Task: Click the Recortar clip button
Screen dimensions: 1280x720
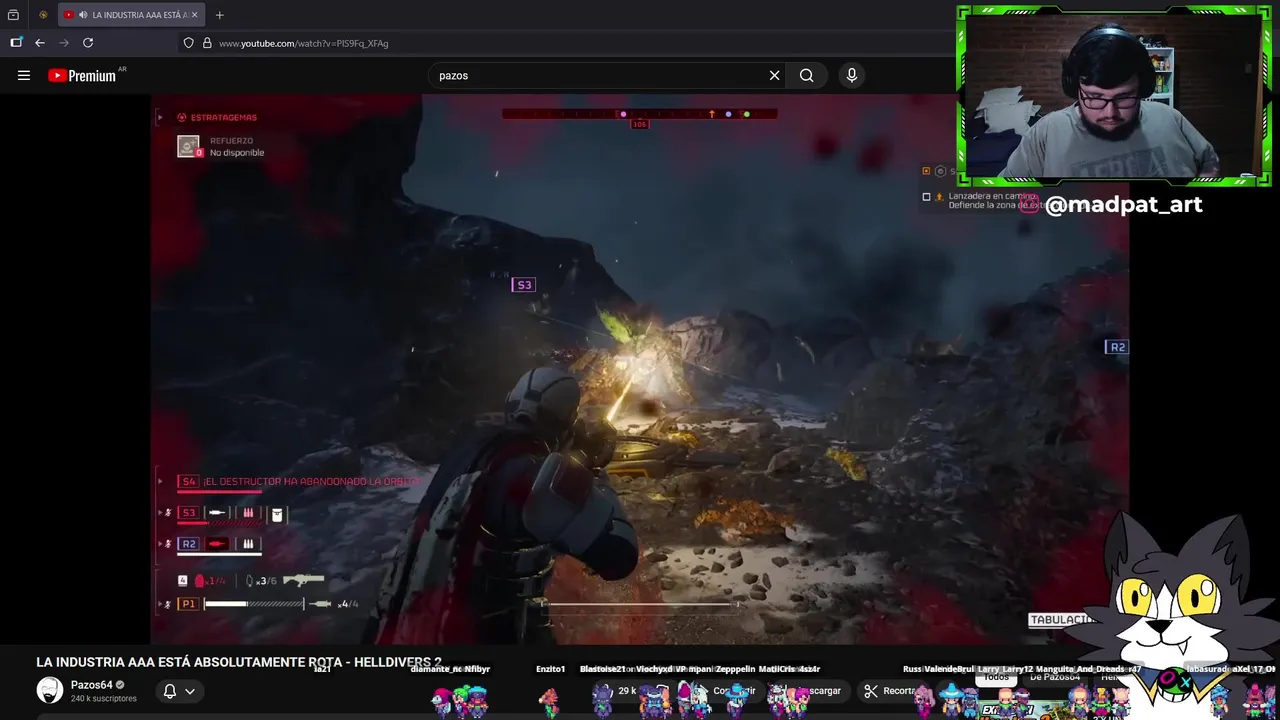Action: click(x=891, y=691)
